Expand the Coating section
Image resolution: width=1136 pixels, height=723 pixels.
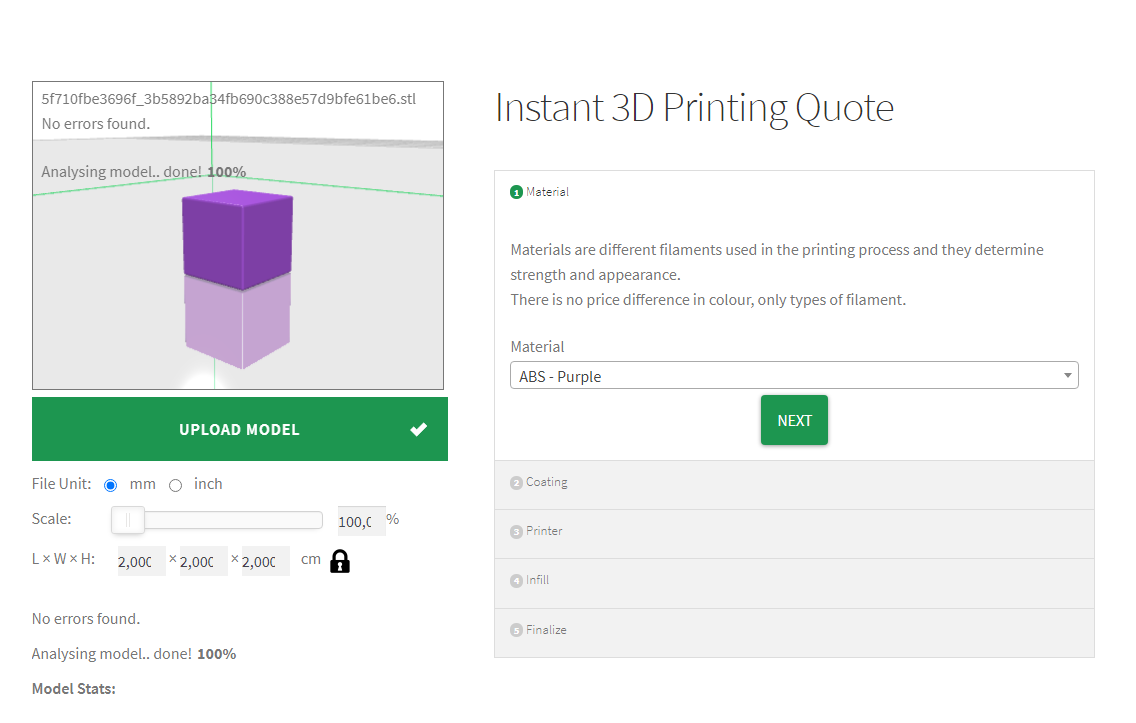[x=794, y=485]
